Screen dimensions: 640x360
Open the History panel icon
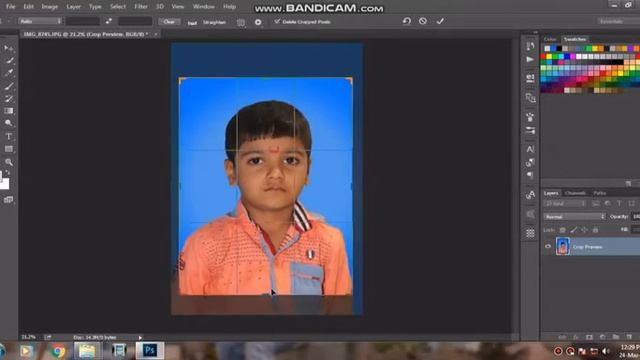tap(530, 46)
